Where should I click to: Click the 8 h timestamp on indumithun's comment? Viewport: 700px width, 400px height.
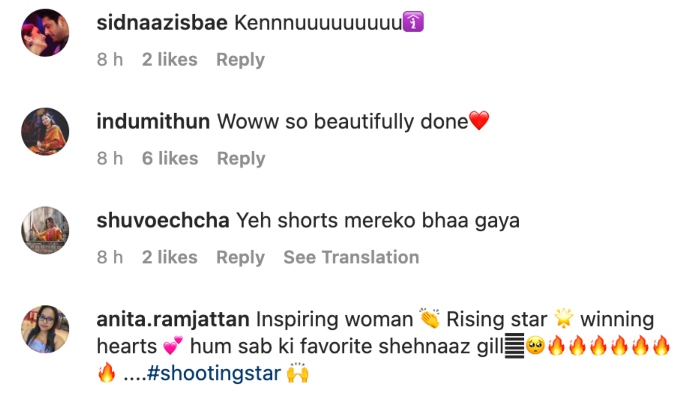point(109,159)
